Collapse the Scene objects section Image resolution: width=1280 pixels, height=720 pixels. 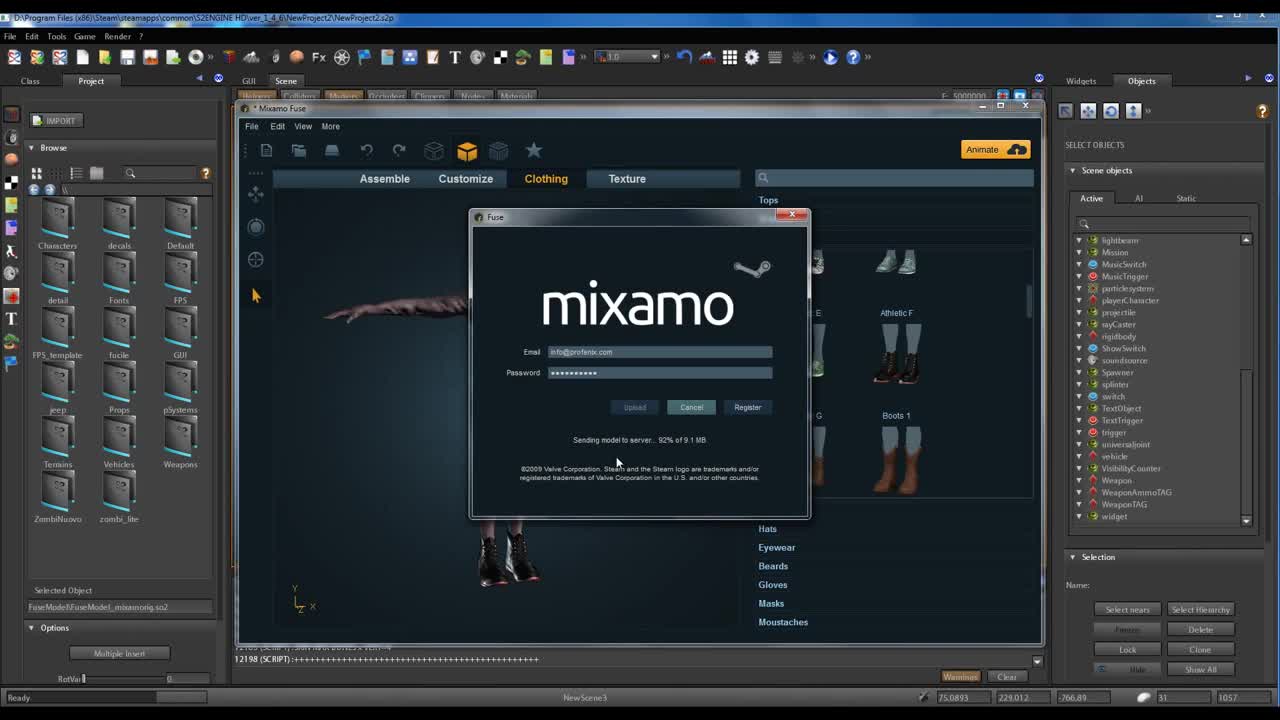pyautogui.click(x=1073, y=170)
